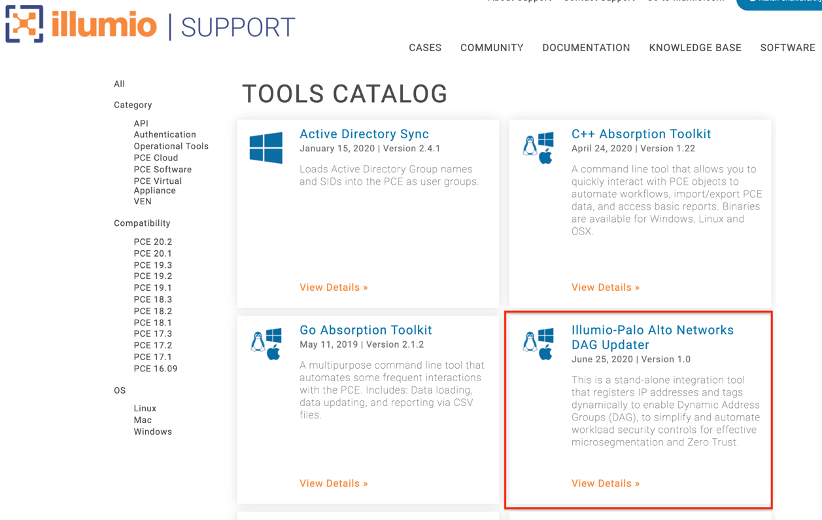Click the OS sidebar heading
The image size is (822, 520).
[120, 391]
